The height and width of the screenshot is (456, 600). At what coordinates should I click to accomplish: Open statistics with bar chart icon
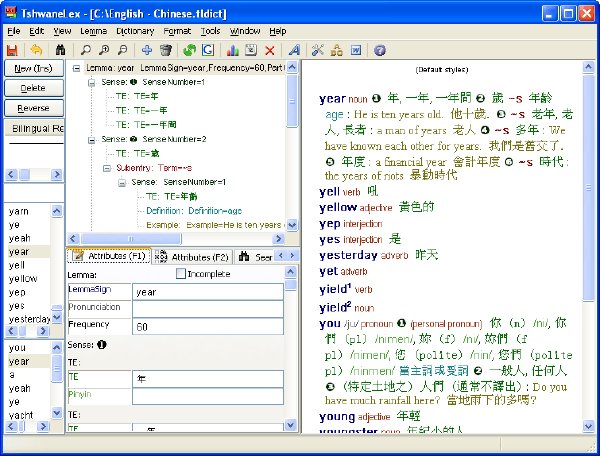coord(232,50)
